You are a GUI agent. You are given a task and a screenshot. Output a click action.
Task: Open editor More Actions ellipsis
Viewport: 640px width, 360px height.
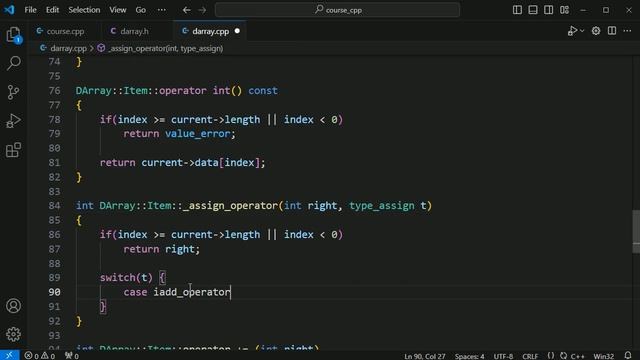[x=627, y=31]
